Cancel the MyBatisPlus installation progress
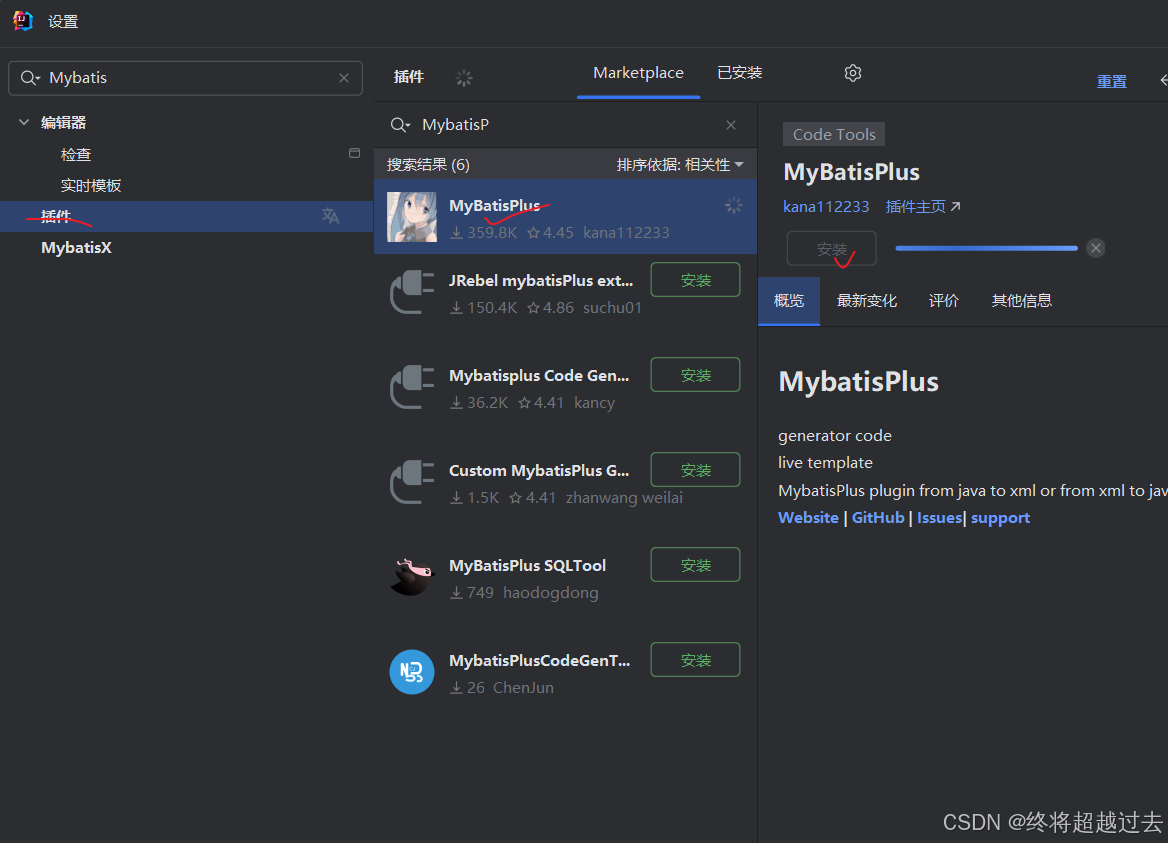Image resolution: width=1168 pixels, height=843 pixels. click(x=1096, y=248)
